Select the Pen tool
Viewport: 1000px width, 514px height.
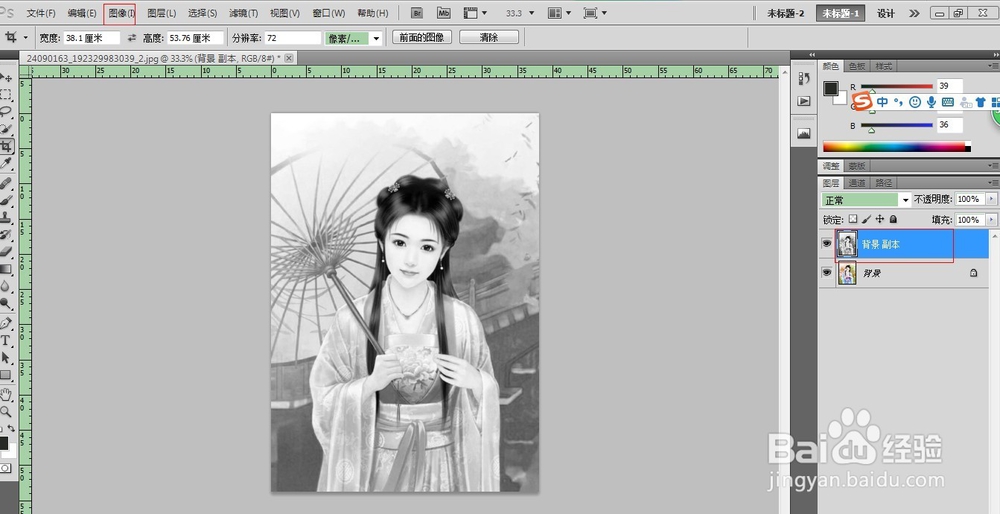[6, 323]
